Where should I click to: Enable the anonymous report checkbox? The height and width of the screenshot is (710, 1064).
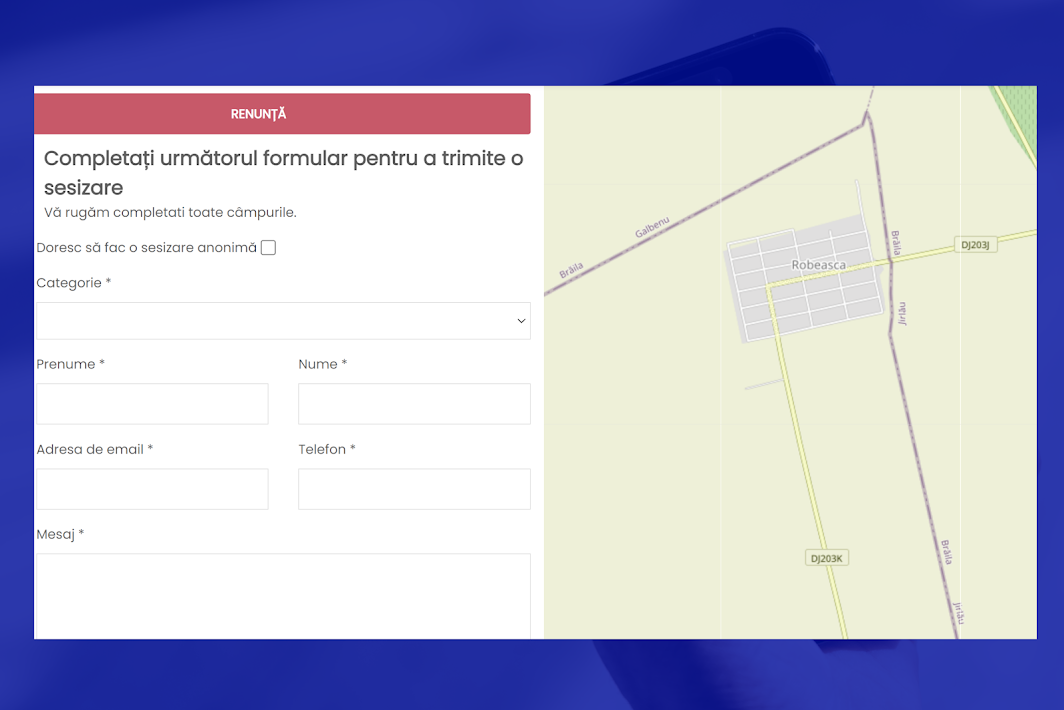(269, 248)
